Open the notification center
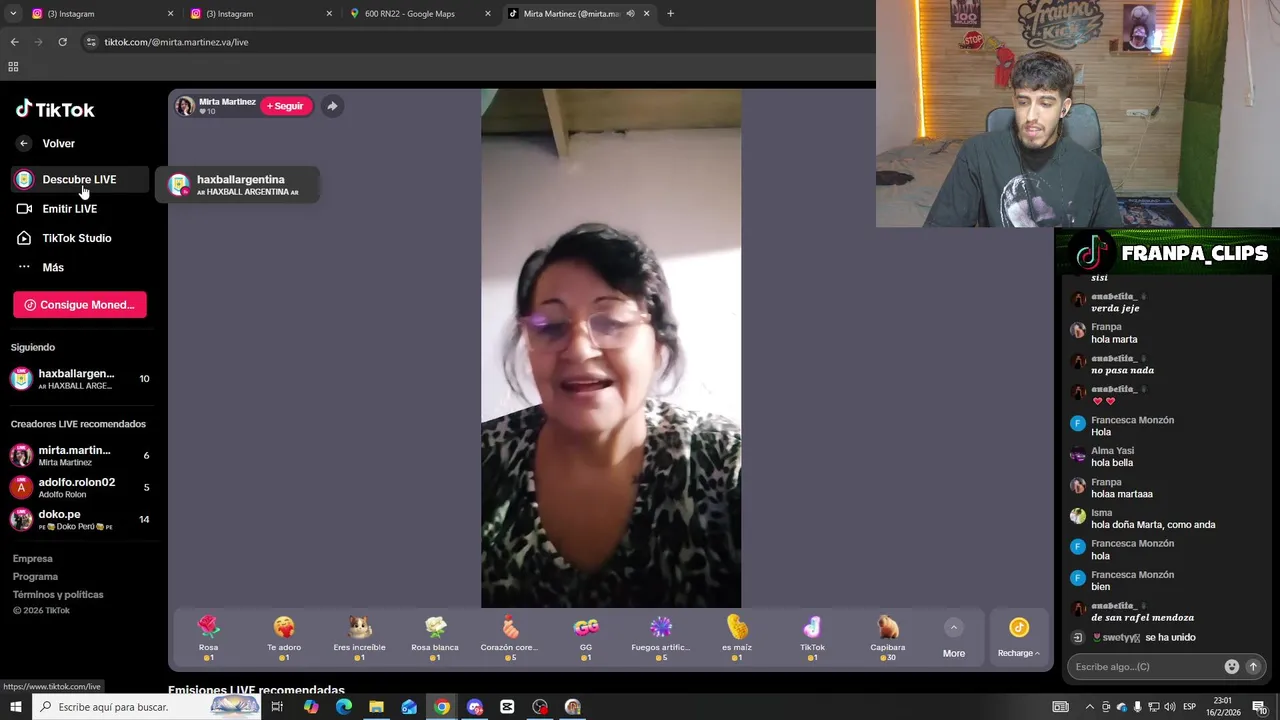Image resolution: width=1280 pixels, height=720 pixels. click(x=1260, y=707)
